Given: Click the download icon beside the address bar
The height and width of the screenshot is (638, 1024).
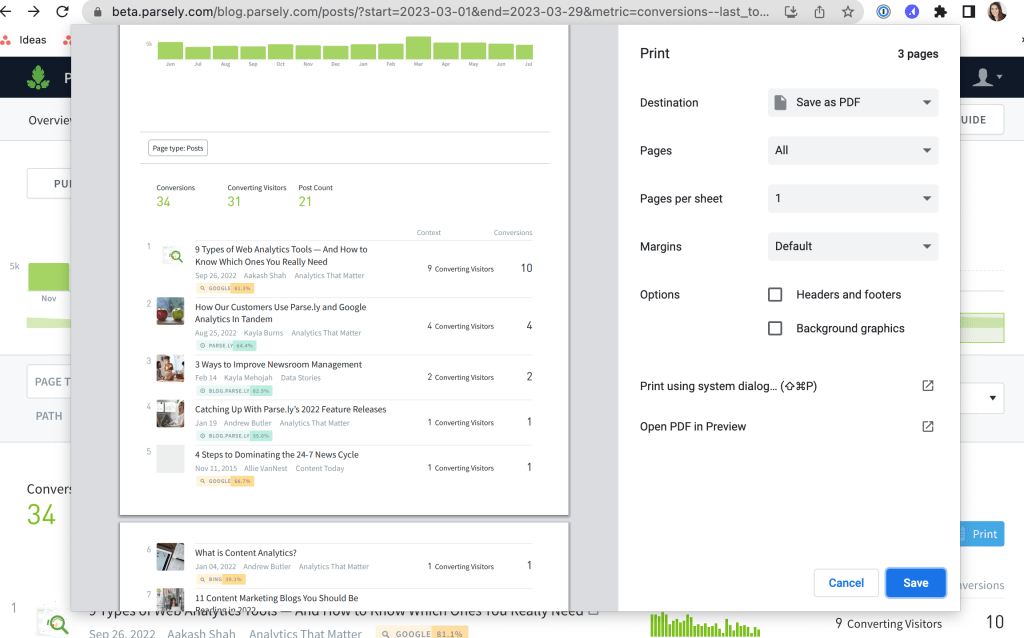Looking at the screenshot, I should click(x=791, y=12).
